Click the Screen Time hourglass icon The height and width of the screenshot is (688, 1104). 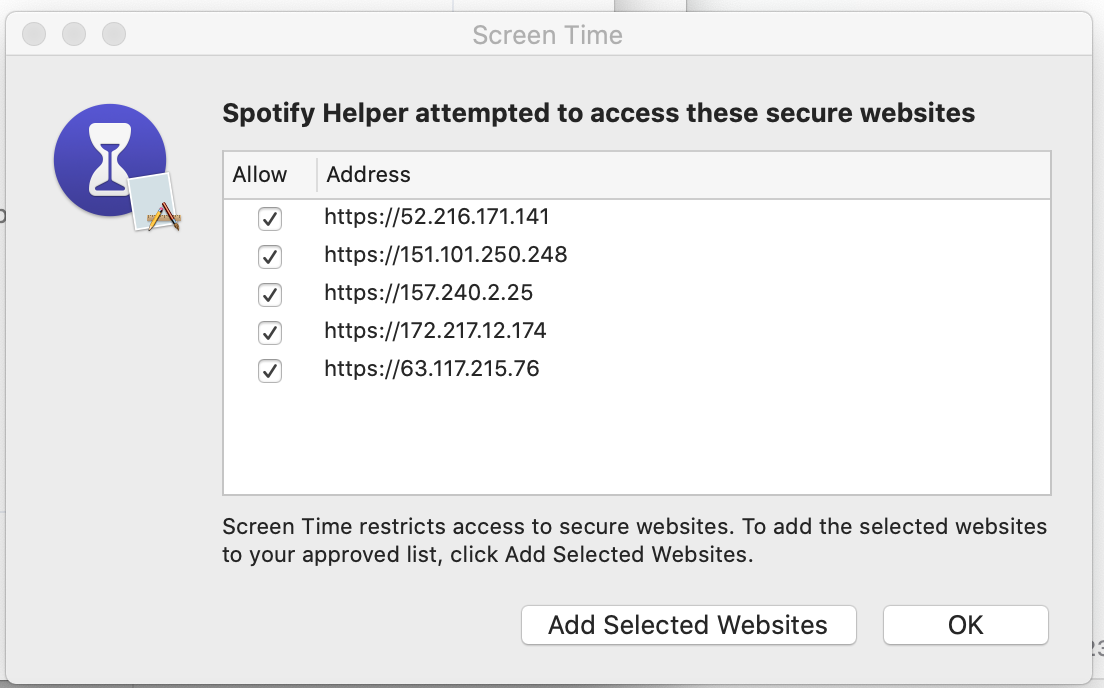coord(110,161)
